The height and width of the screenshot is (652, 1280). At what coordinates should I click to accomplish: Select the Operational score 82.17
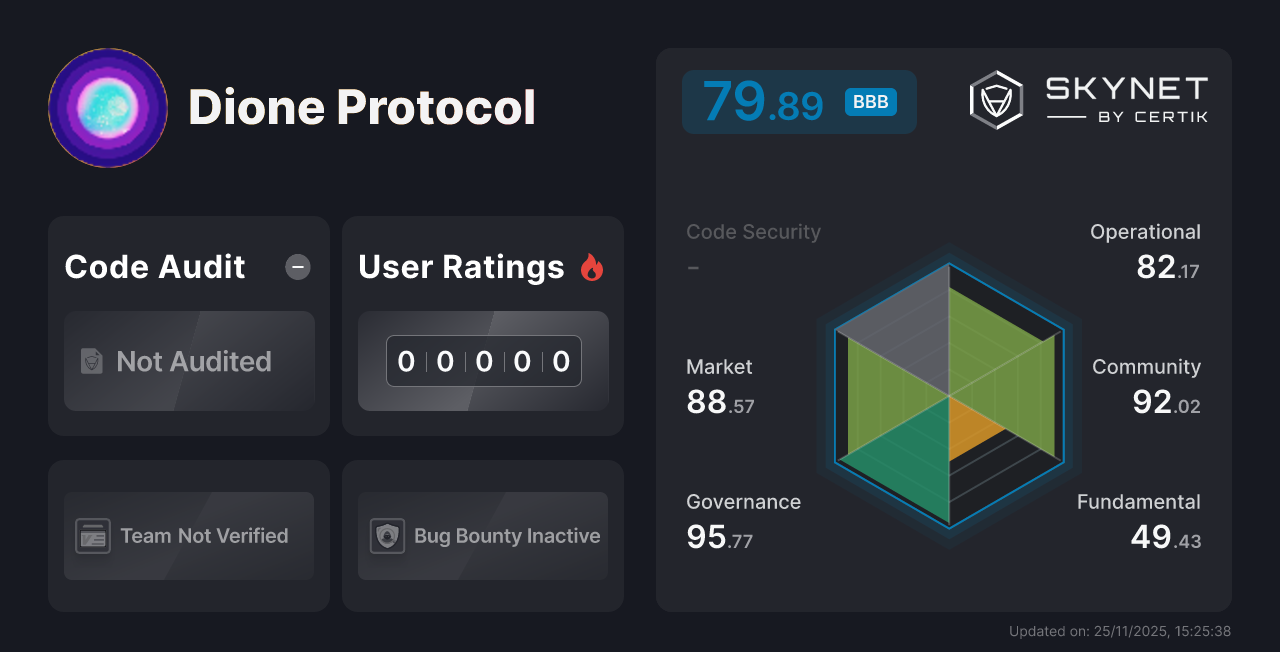coord(1167,267)
